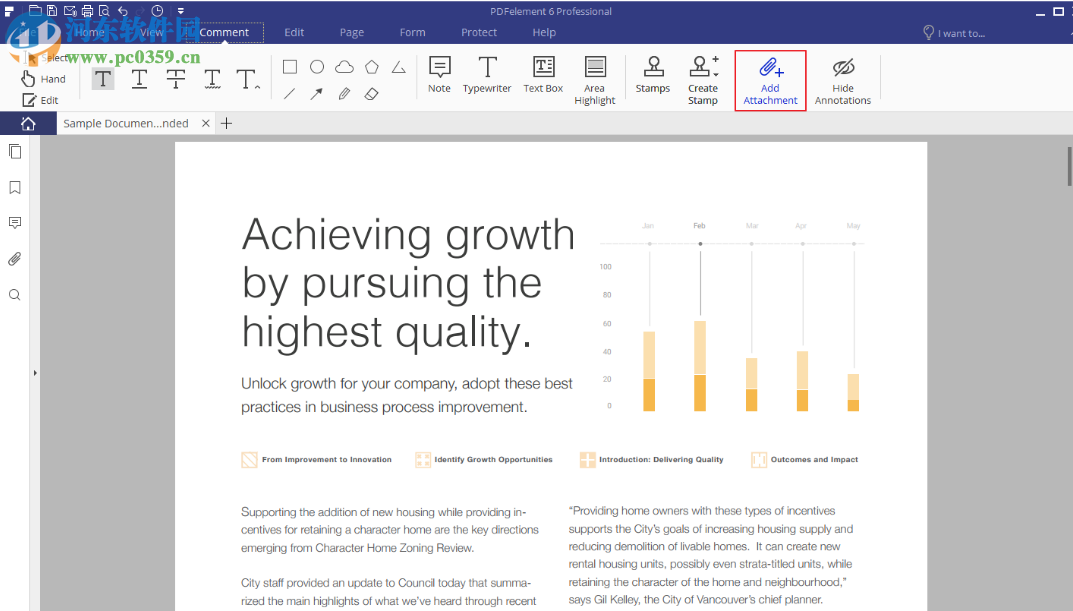This screenshot has width=1073, height=611.
Task: Select the eraser tool
Action: point(371,94)
